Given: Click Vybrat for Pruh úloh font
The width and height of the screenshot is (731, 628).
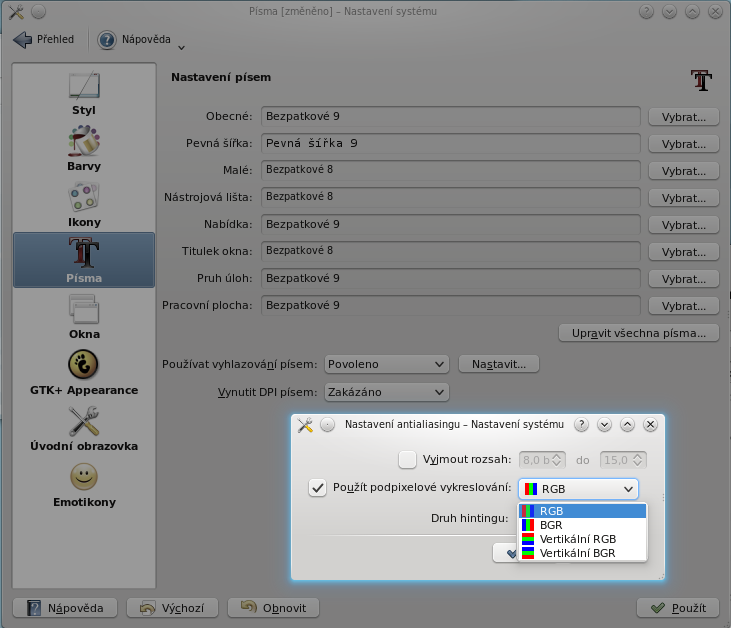Looking at the screenshot, I should coord(683,279).
